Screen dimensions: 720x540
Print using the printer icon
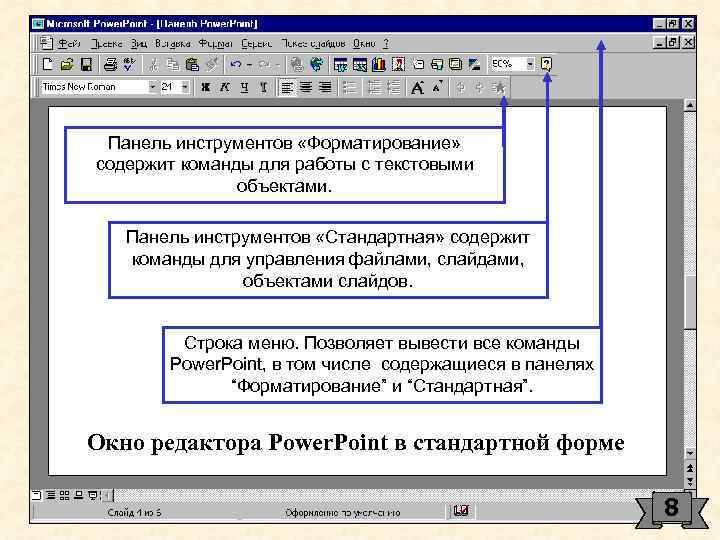(x=110, y=64)
